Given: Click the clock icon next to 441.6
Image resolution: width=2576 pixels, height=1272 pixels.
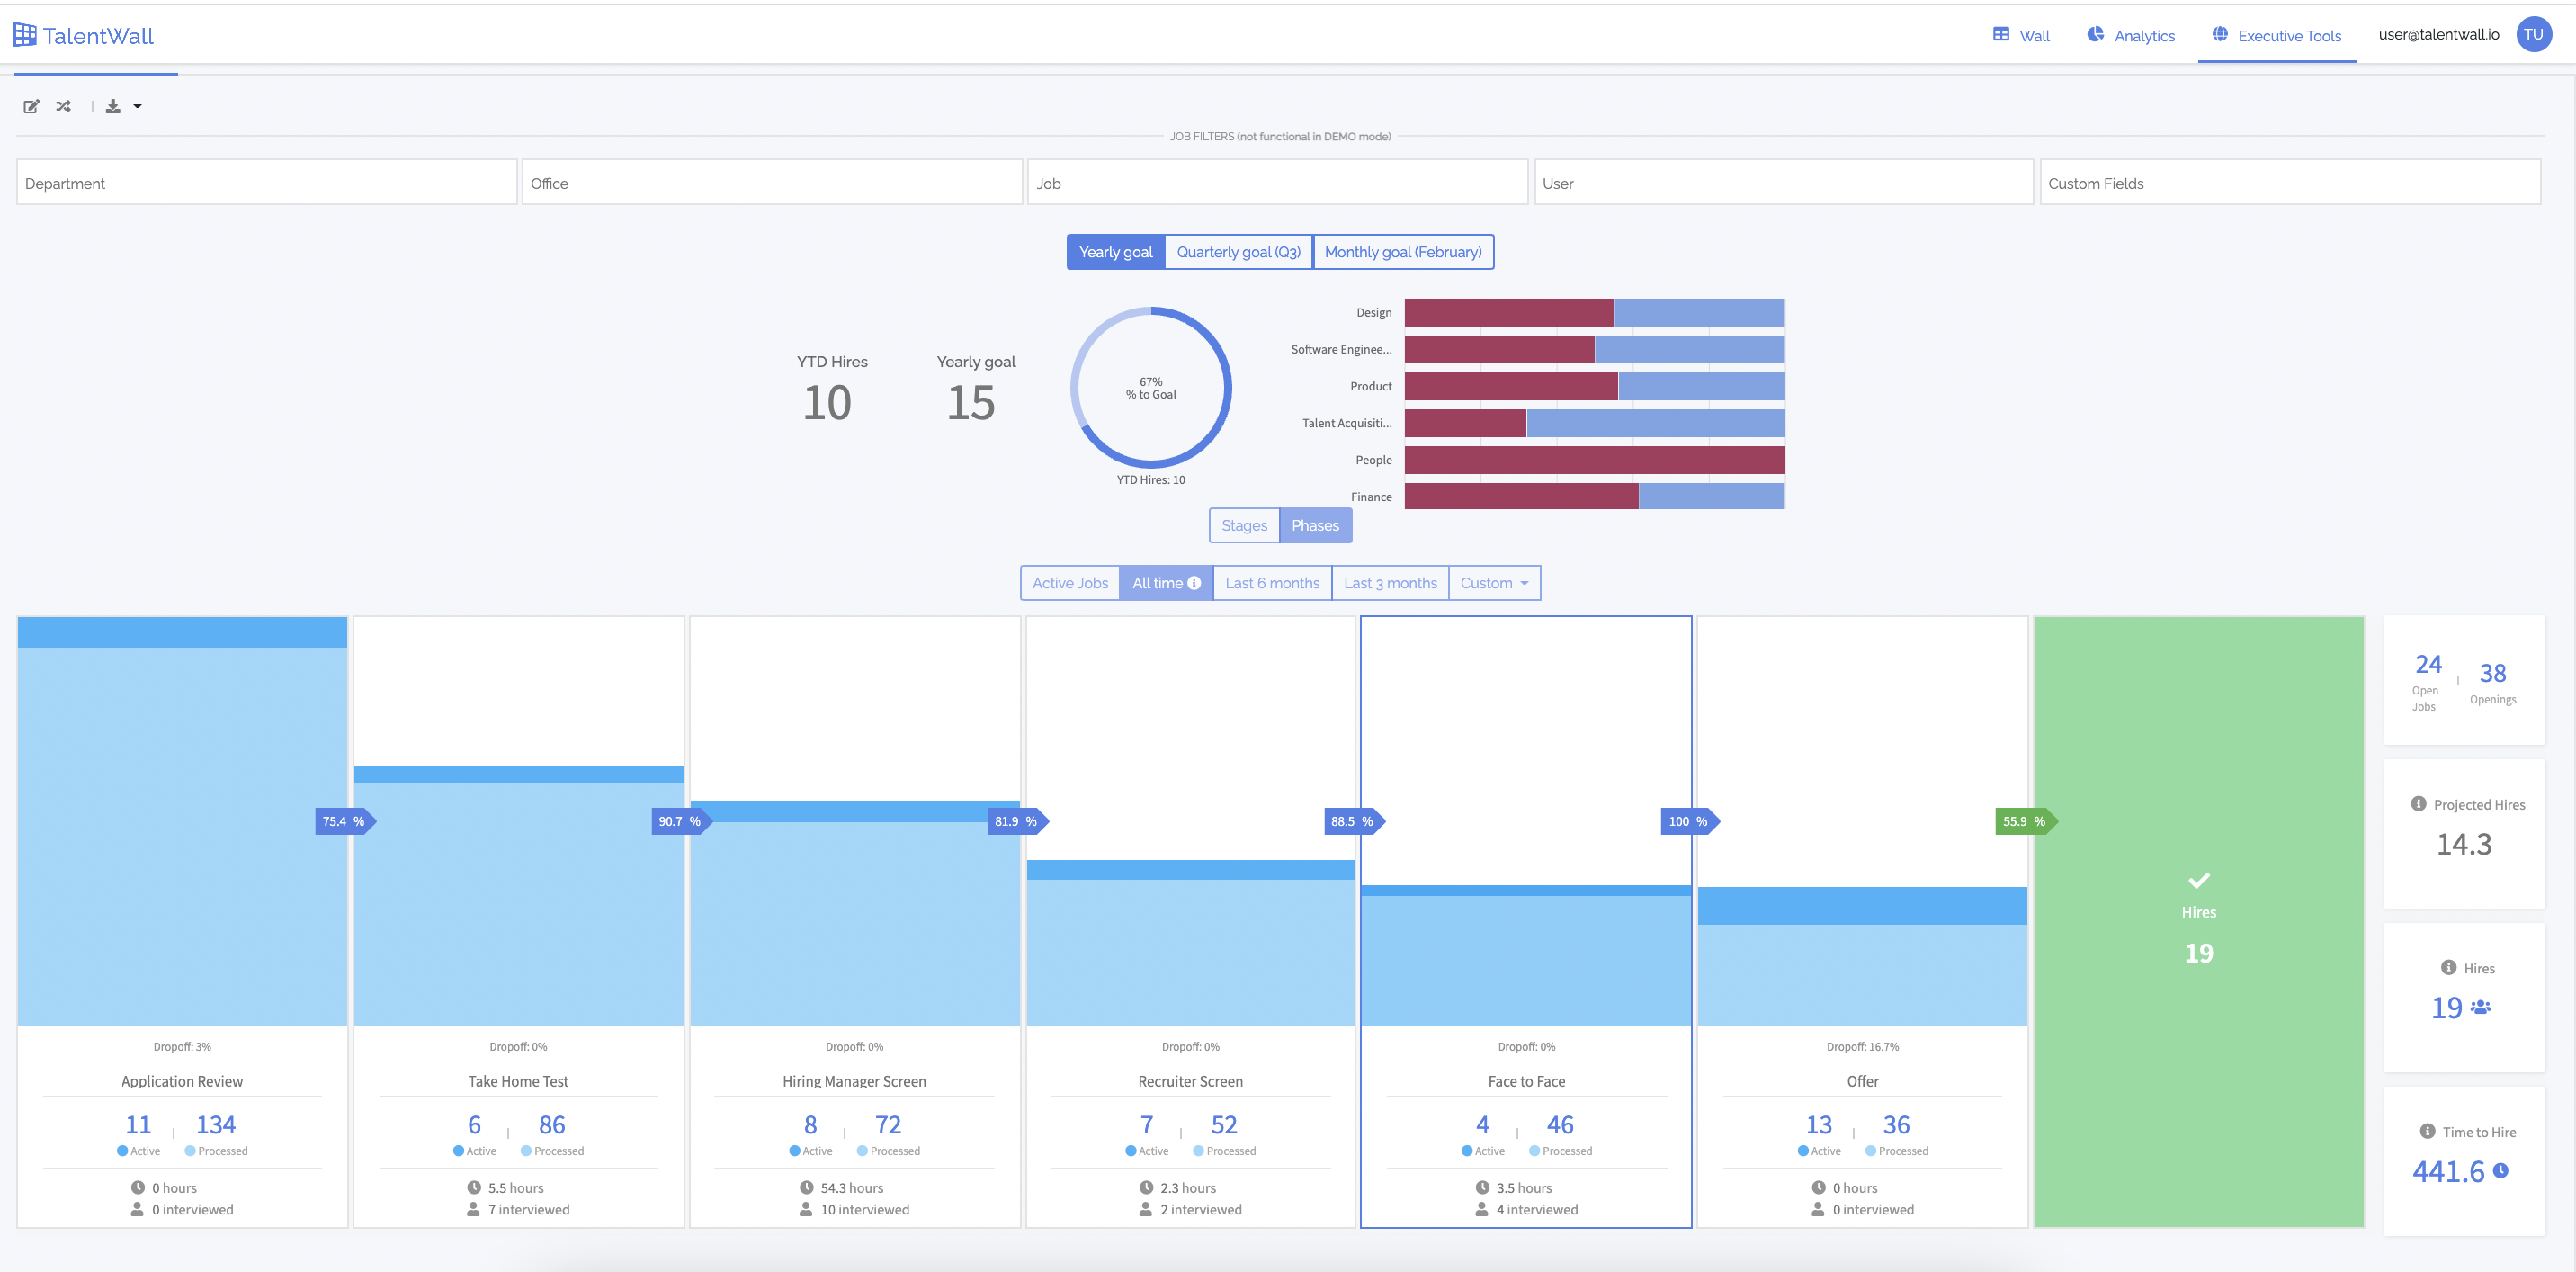Looking at the screenshot, I should (2500, 1170).
